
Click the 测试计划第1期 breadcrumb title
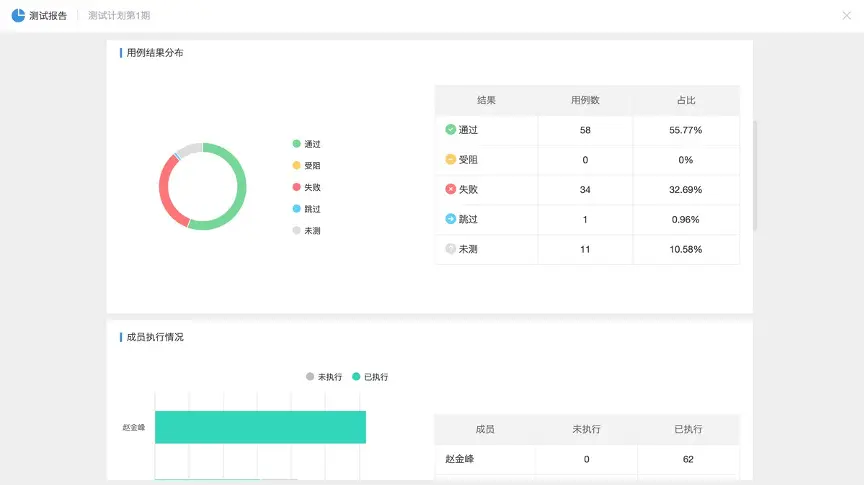coord(119,15)
